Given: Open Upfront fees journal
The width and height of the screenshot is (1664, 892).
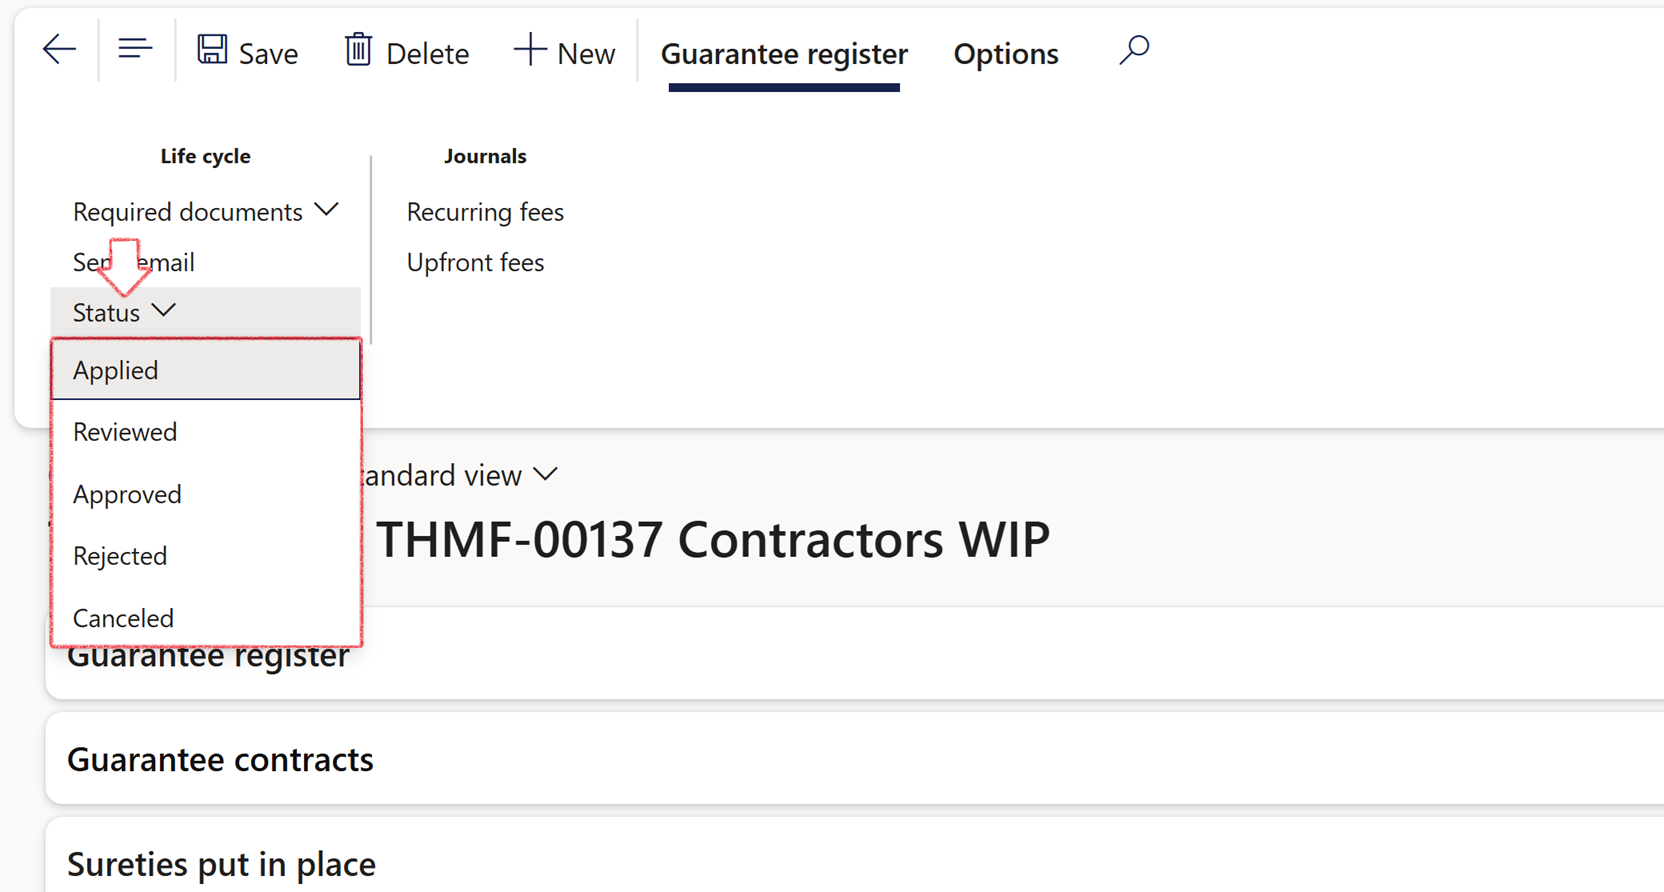Looking at the screenshot, I should 475,262.
